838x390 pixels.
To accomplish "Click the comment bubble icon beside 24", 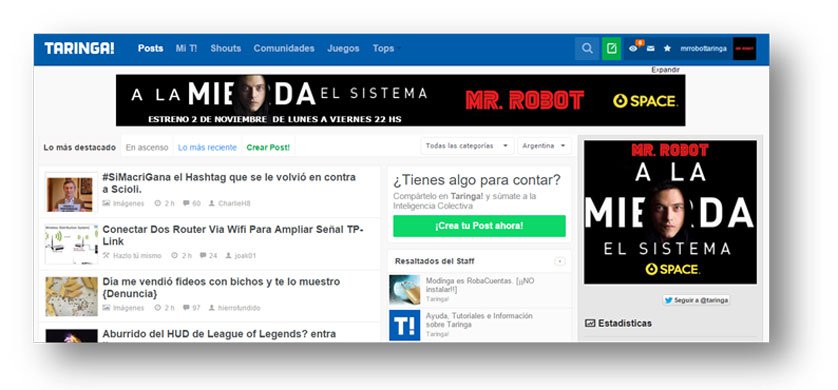I will [x=203, y=255].
